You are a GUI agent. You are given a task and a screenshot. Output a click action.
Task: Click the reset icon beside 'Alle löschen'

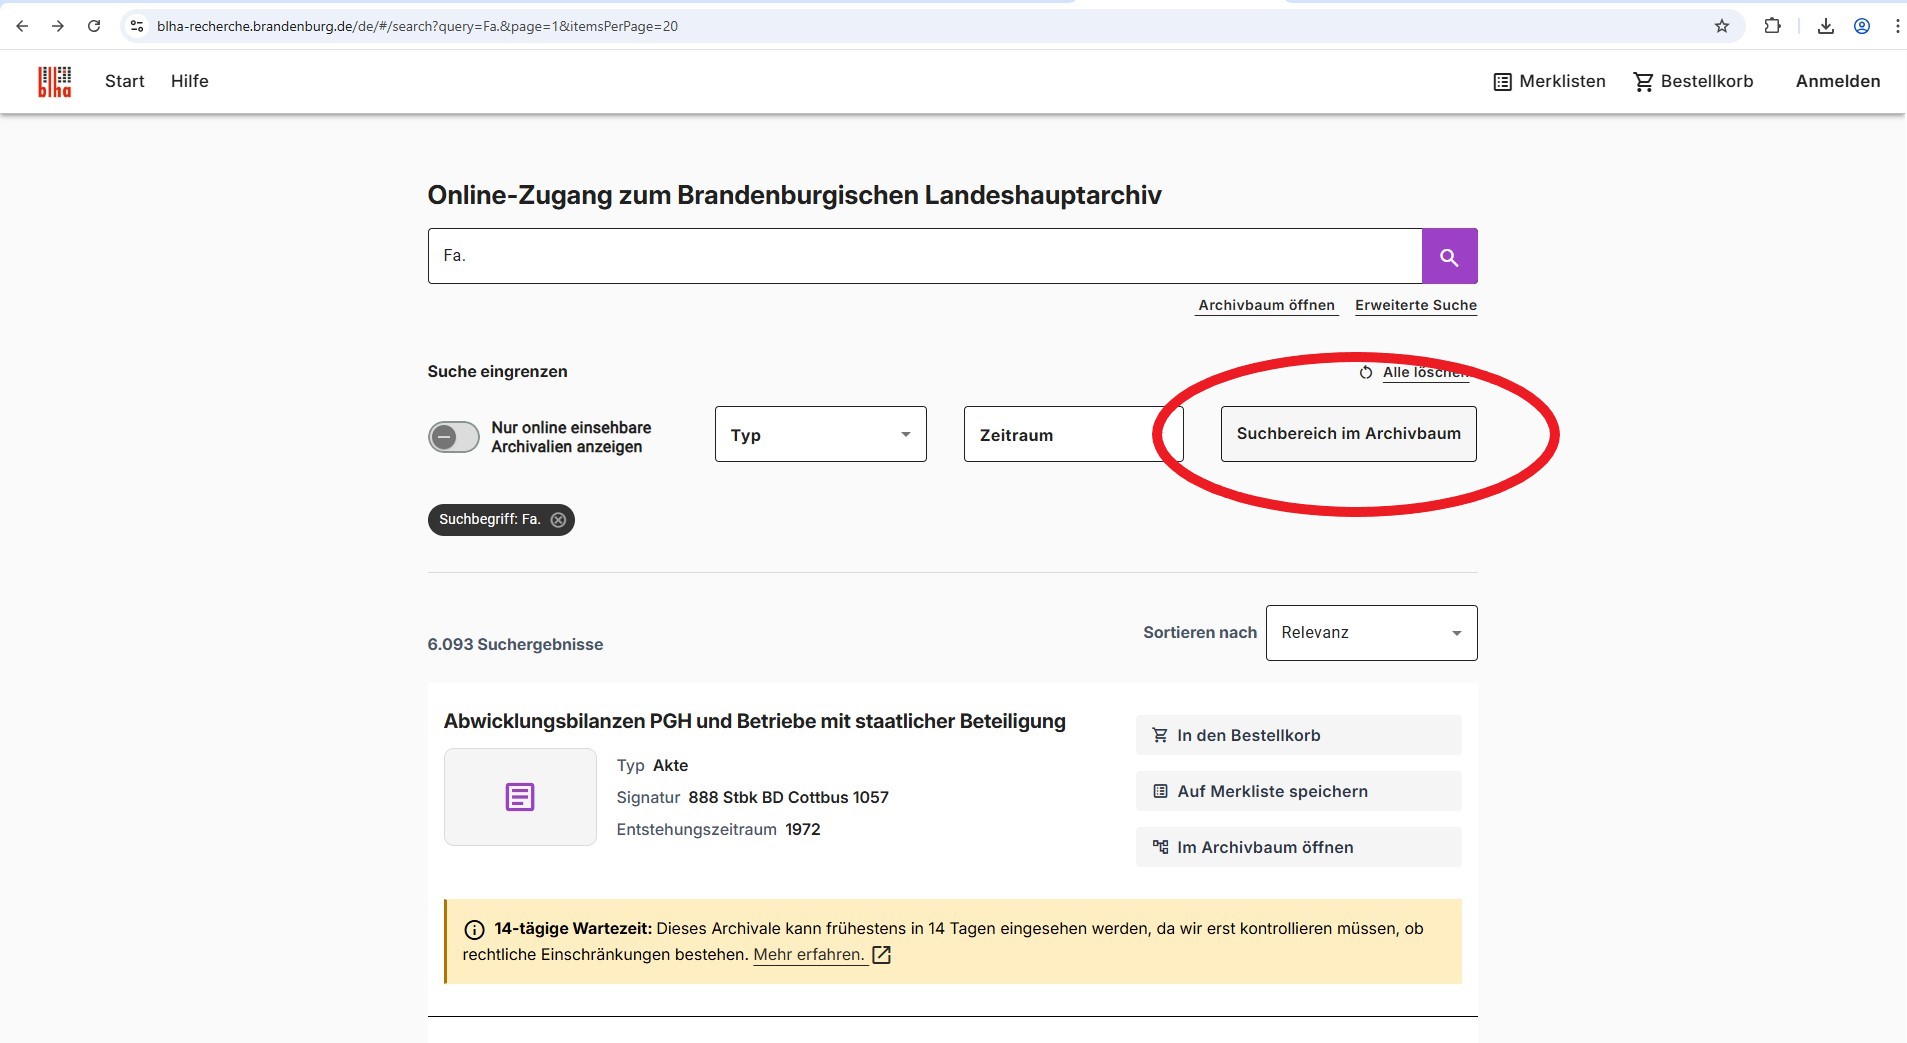point(1366,373)
